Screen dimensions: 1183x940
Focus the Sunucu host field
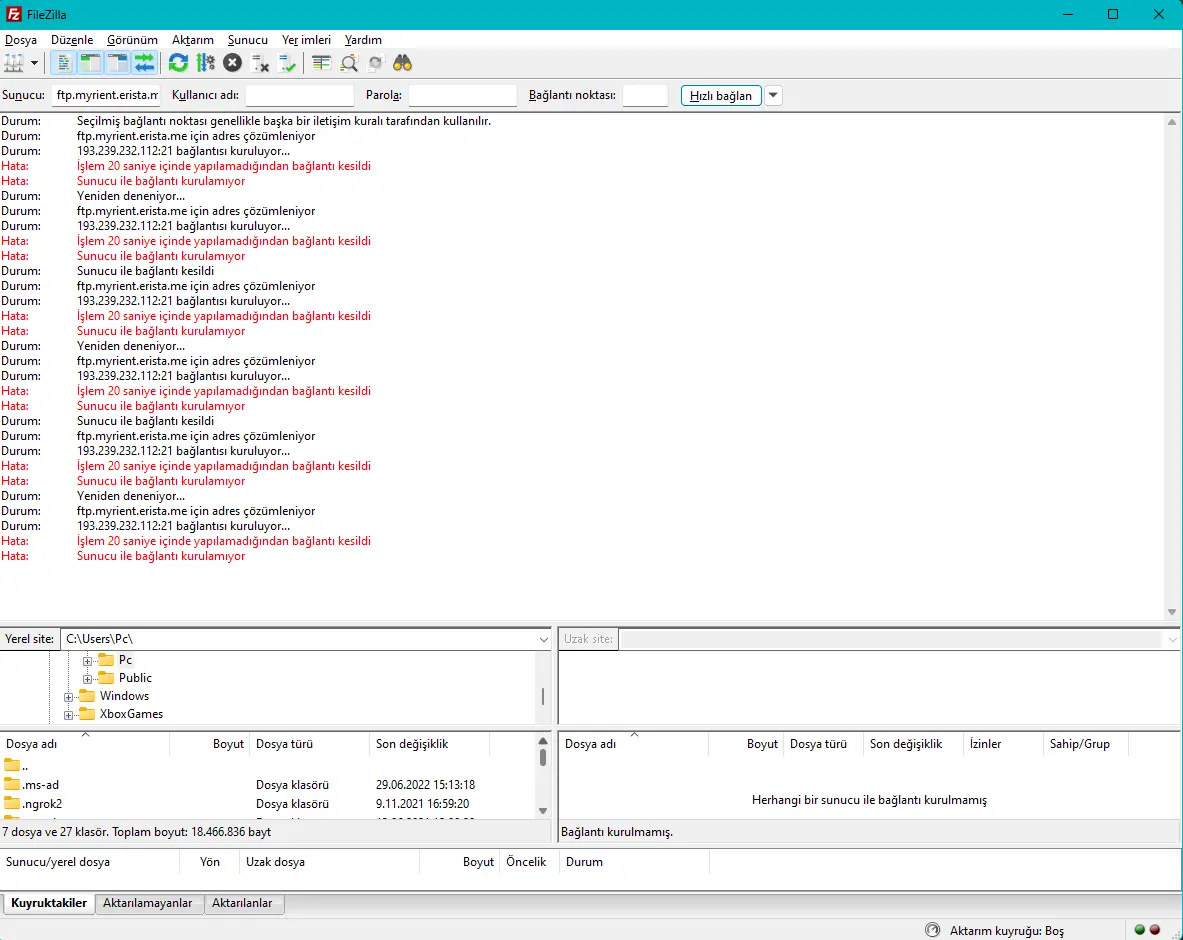pyautogui.click(x=106, y=95)
